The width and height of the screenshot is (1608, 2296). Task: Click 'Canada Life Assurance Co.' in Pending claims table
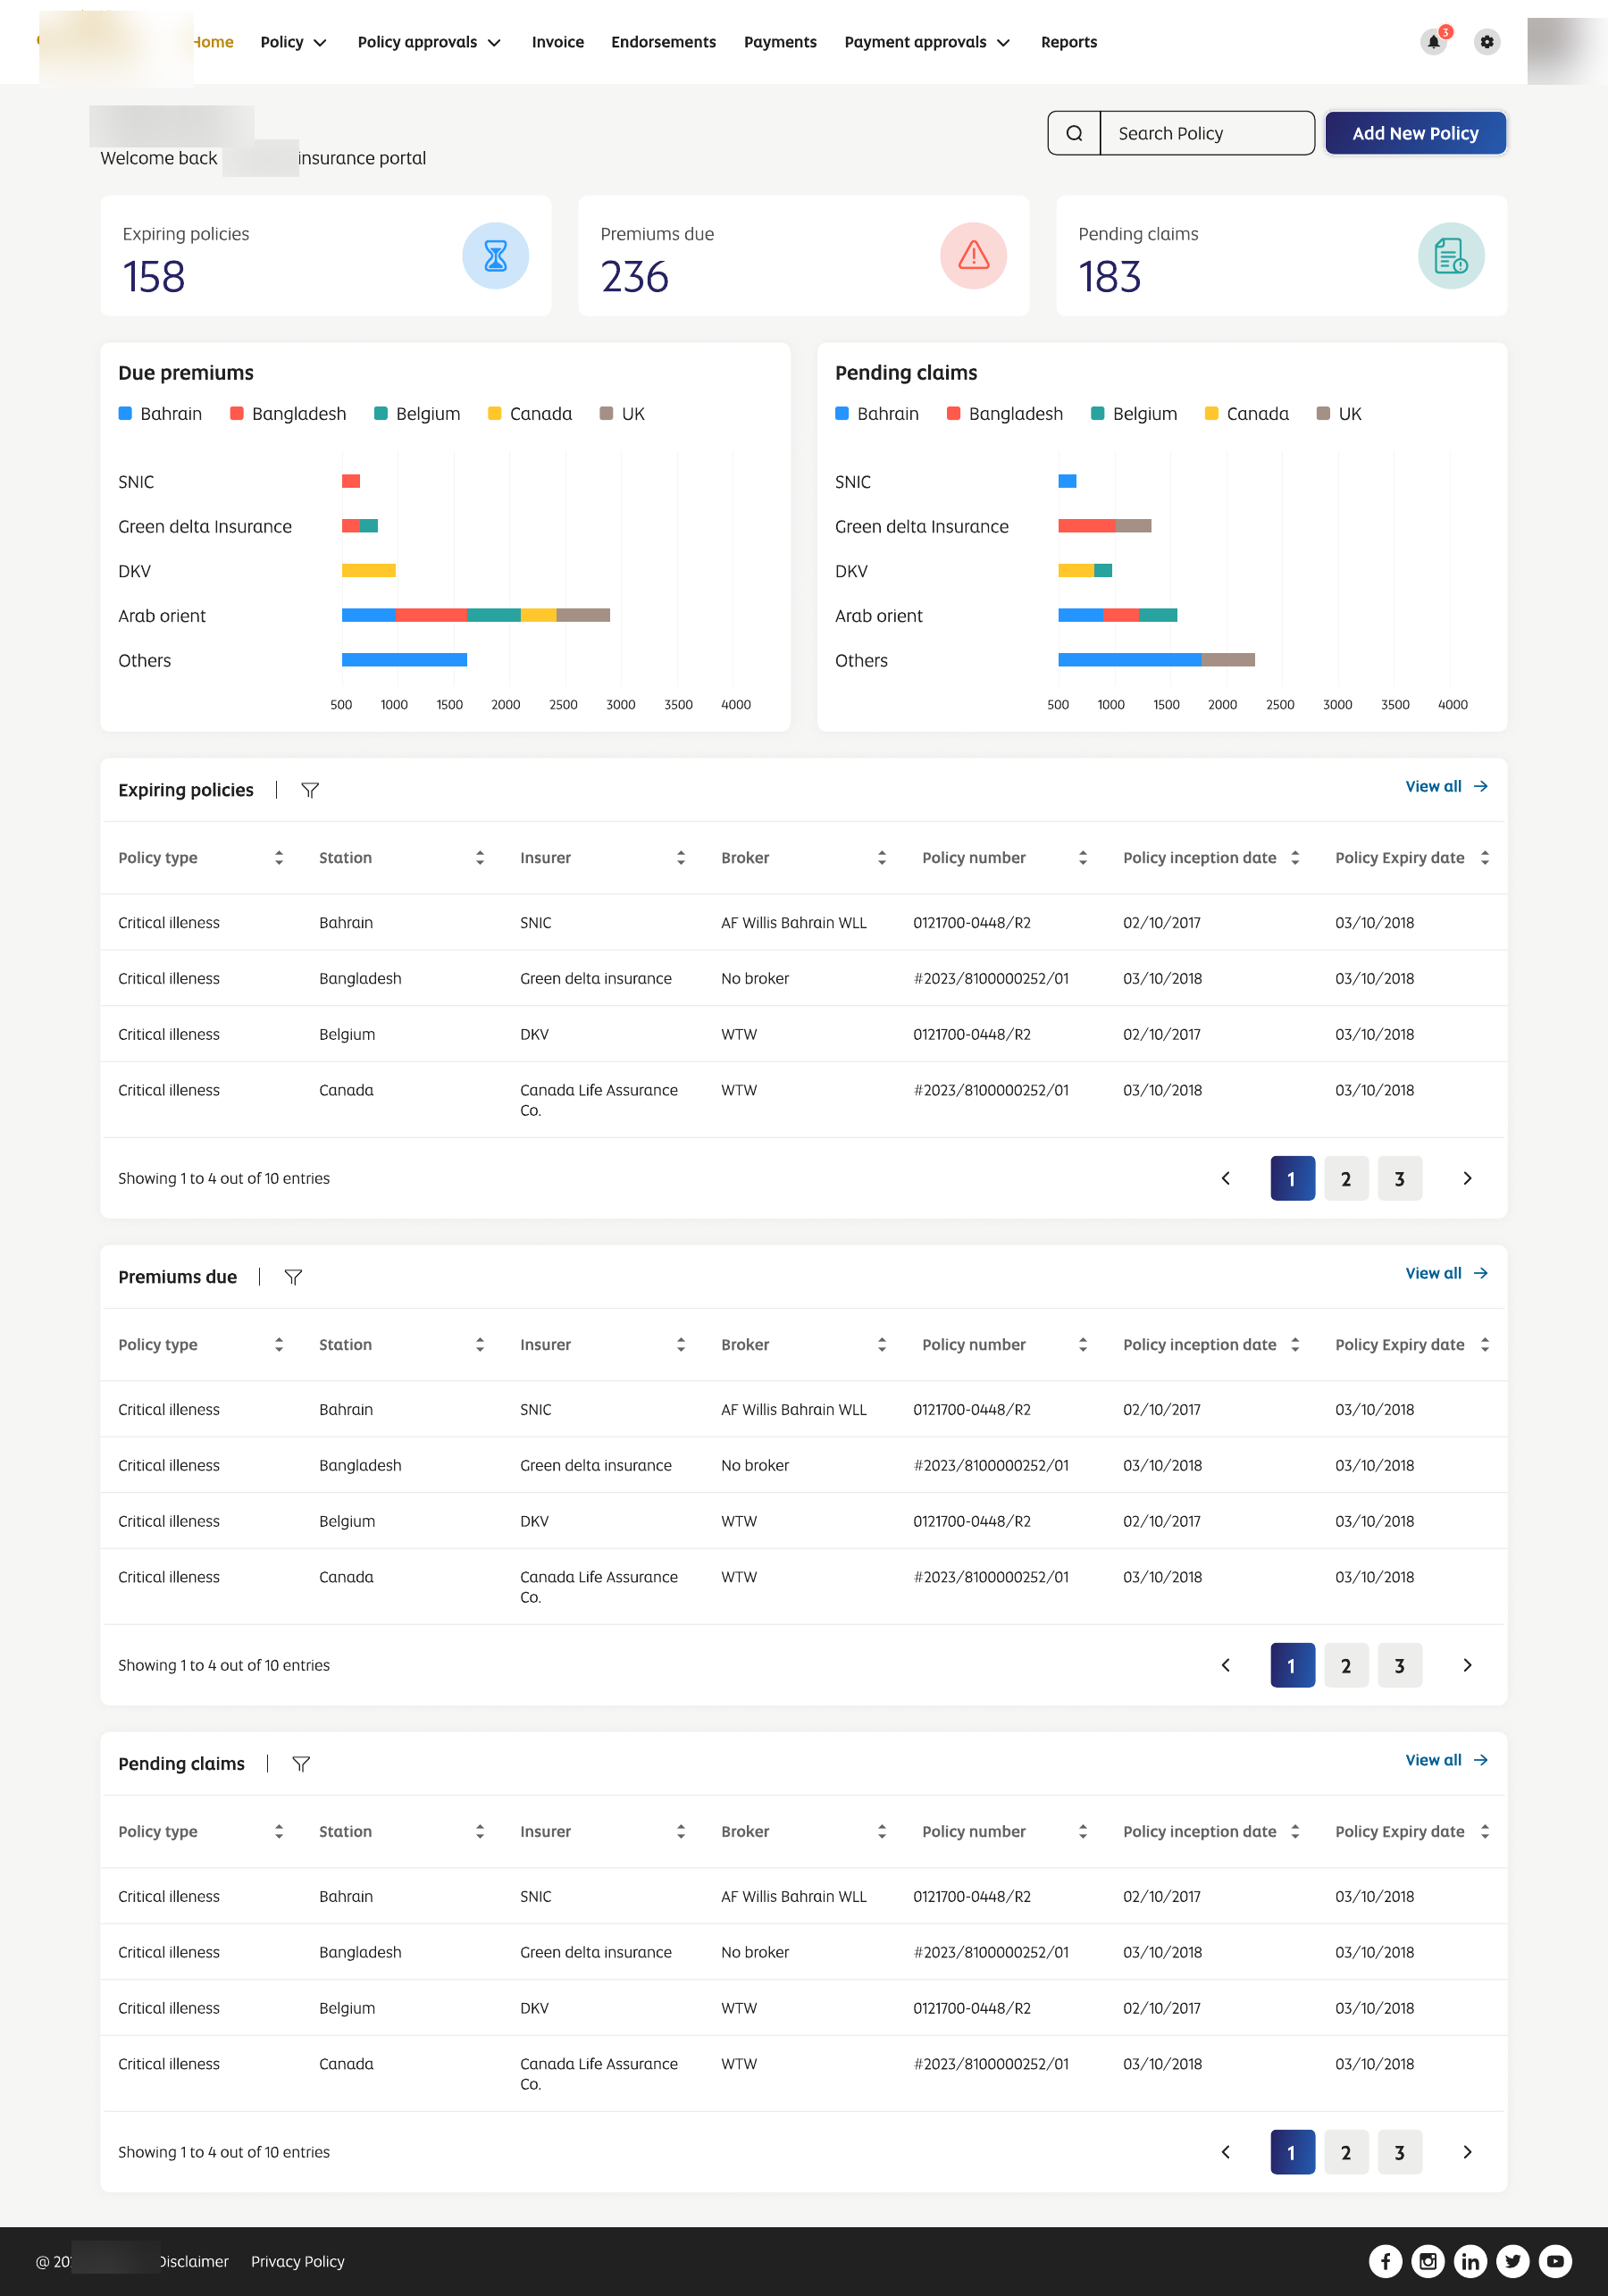599,2074
